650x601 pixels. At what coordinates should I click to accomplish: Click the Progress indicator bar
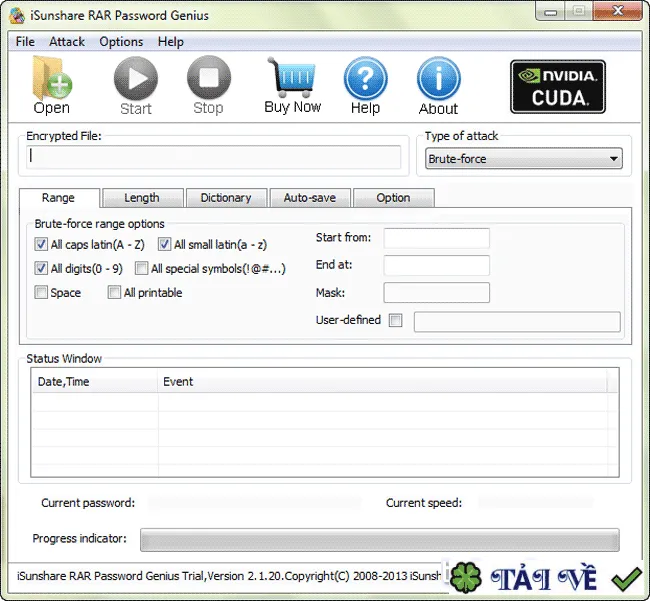(380, 540)
